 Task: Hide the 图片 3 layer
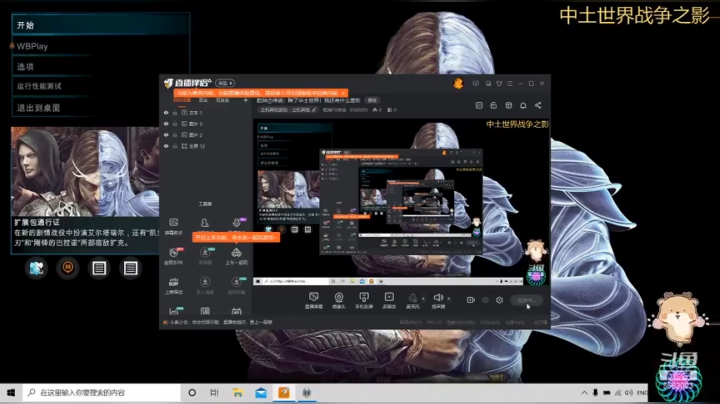coord(166,123)
